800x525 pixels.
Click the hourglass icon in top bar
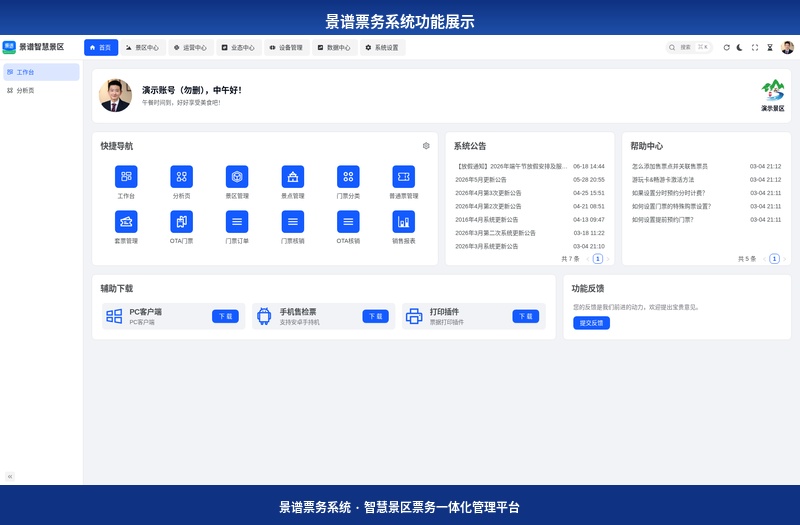coord(770,47)
